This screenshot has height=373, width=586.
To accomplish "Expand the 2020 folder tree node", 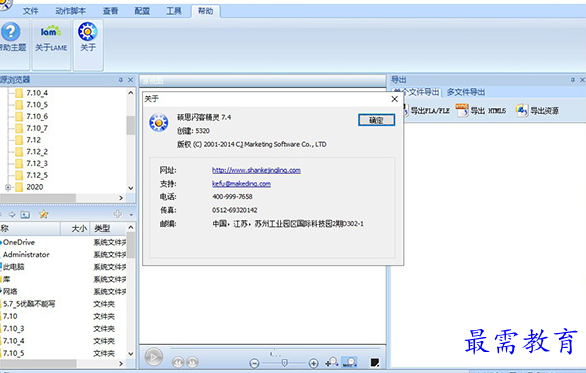I will 8,187.
